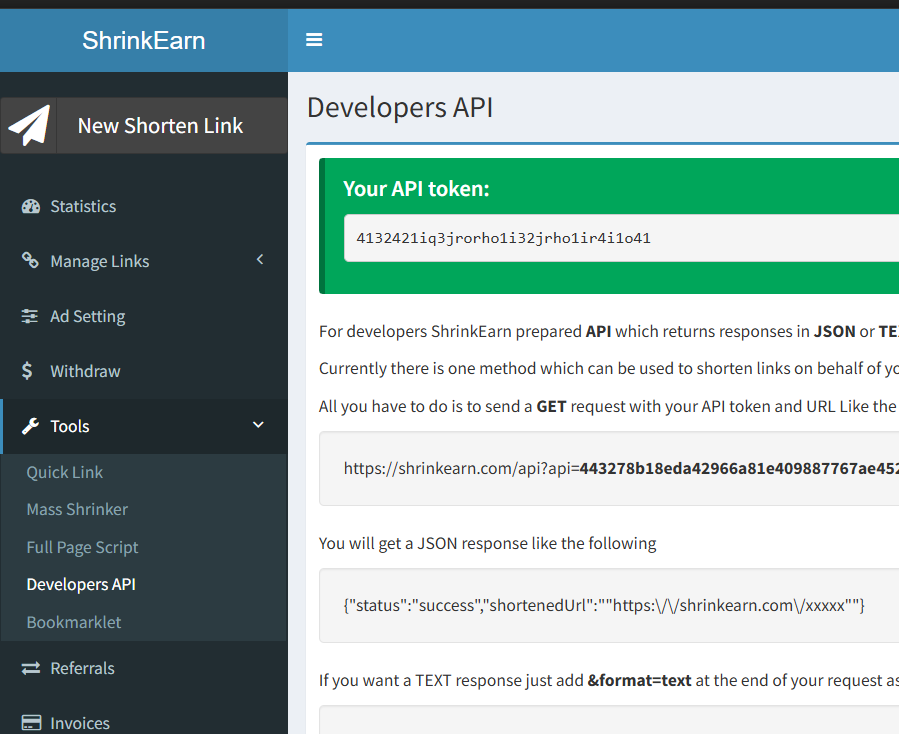This screenshot has height=734, width=899.
Task: Click the Ad Setting sliders icon
Action: 30,316
